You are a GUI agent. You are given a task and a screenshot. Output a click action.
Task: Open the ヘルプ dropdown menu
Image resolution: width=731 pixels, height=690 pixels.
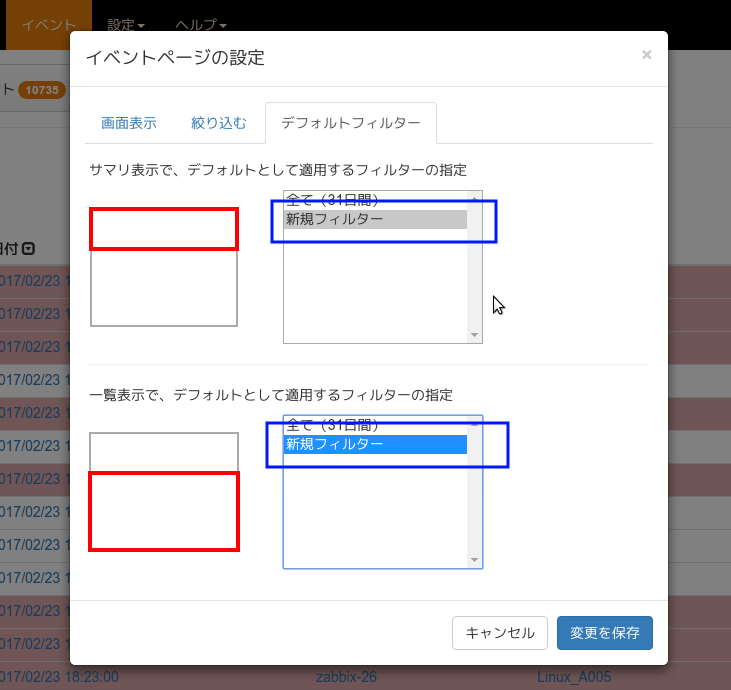point(200,24)
